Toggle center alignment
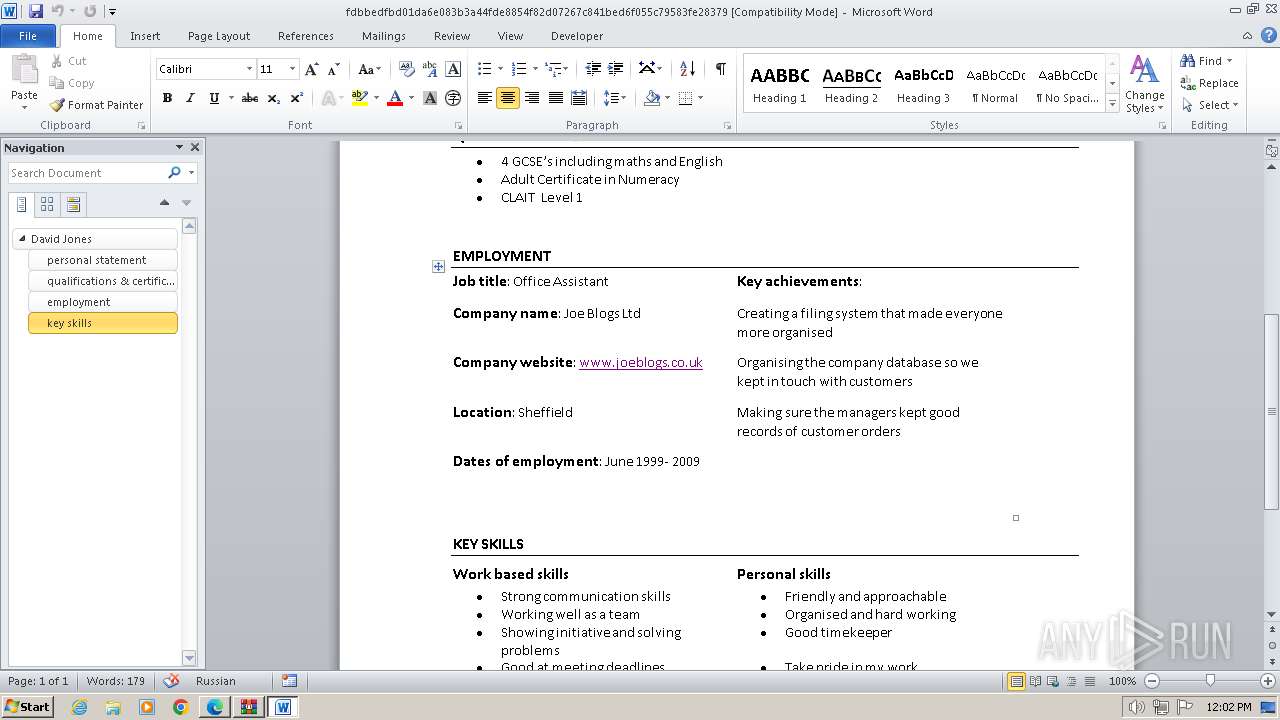 [508, 98]
